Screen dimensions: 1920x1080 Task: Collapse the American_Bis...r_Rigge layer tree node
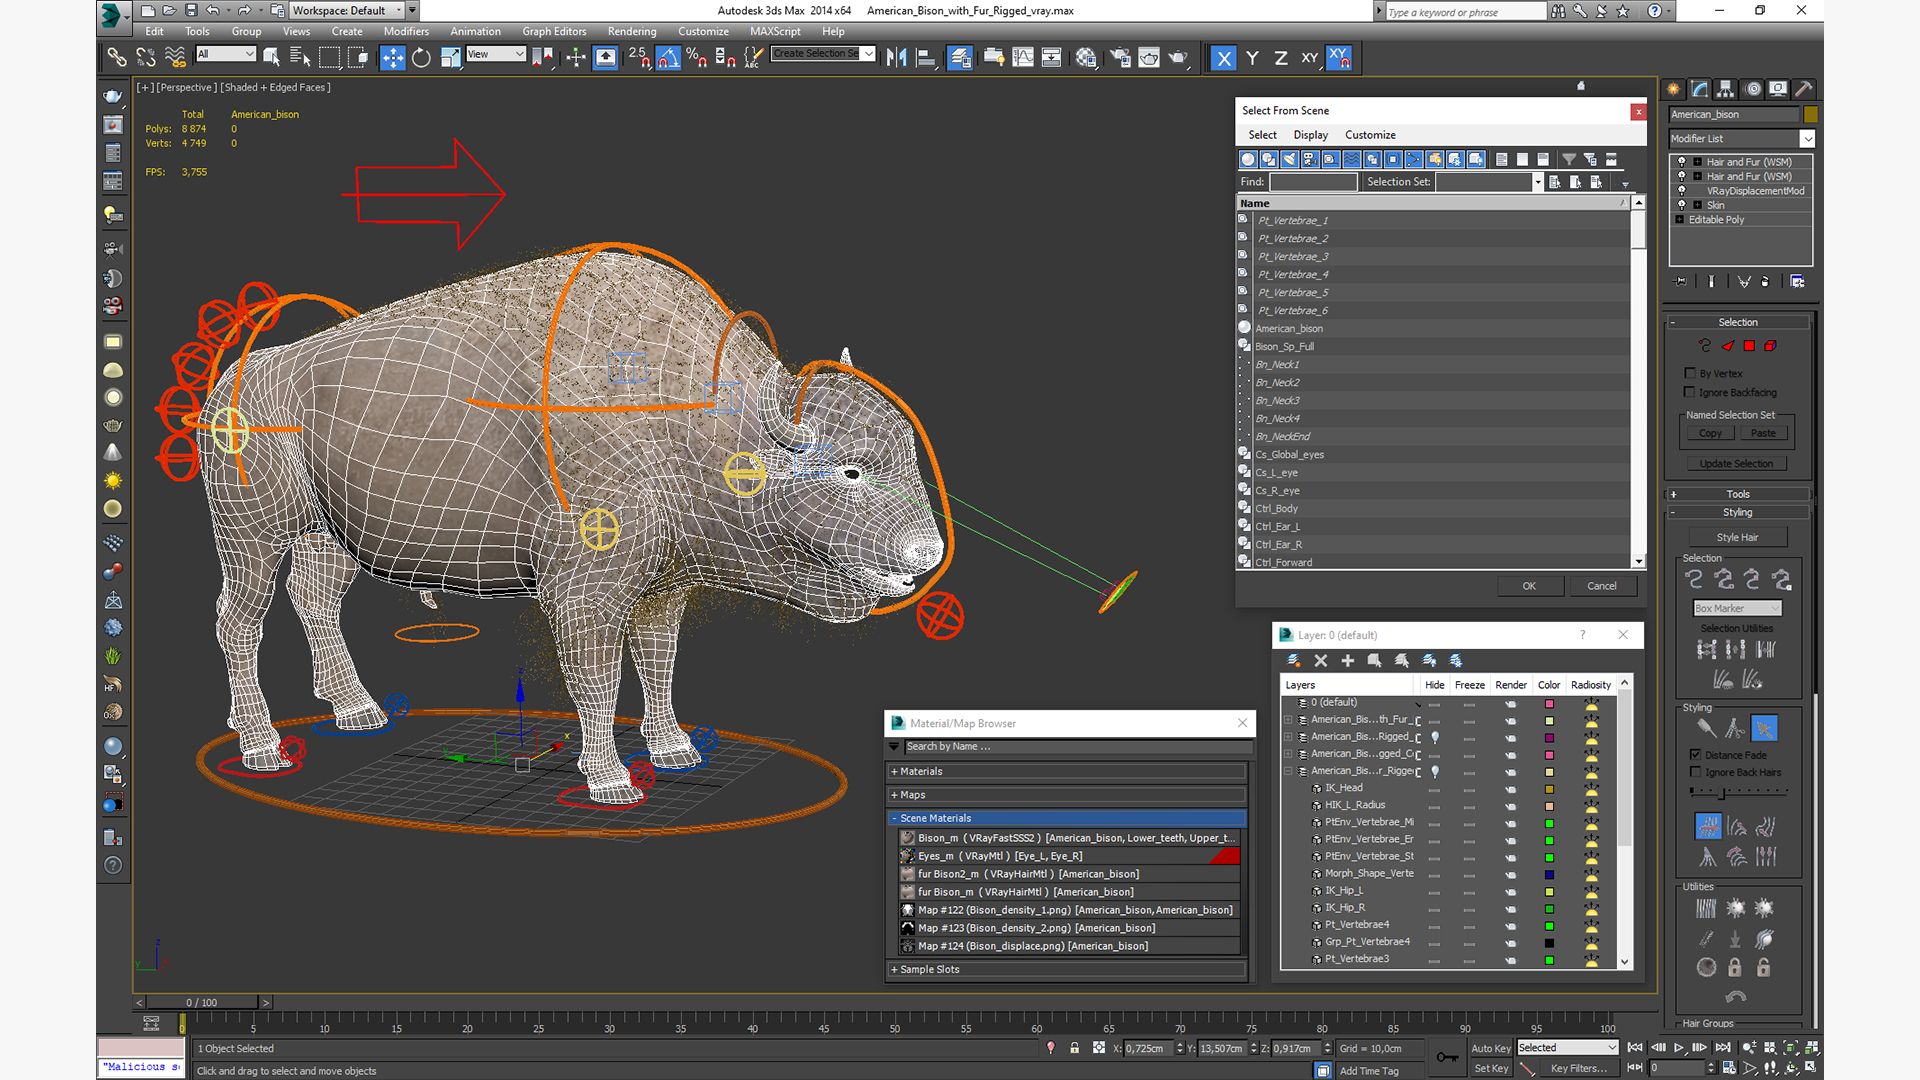[x=1288, y=772]
